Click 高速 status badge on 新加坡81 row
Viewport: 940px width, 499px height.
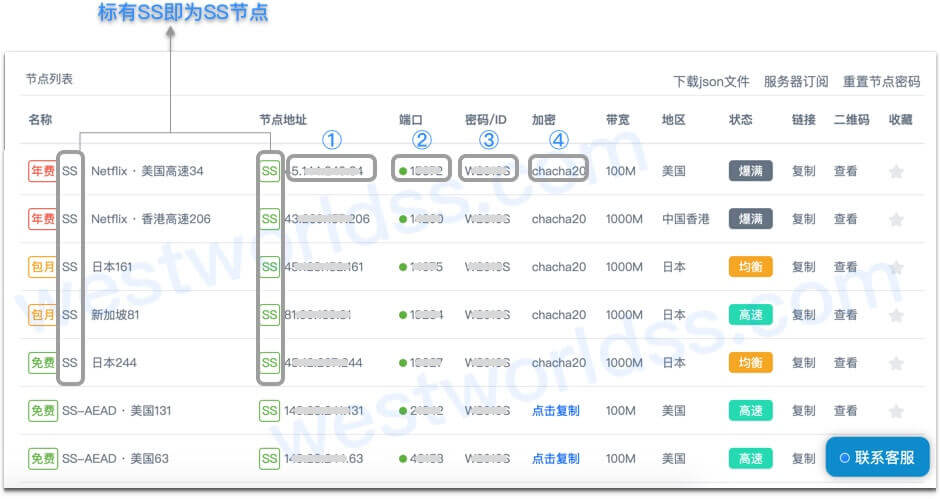click(x=750, y=315)
